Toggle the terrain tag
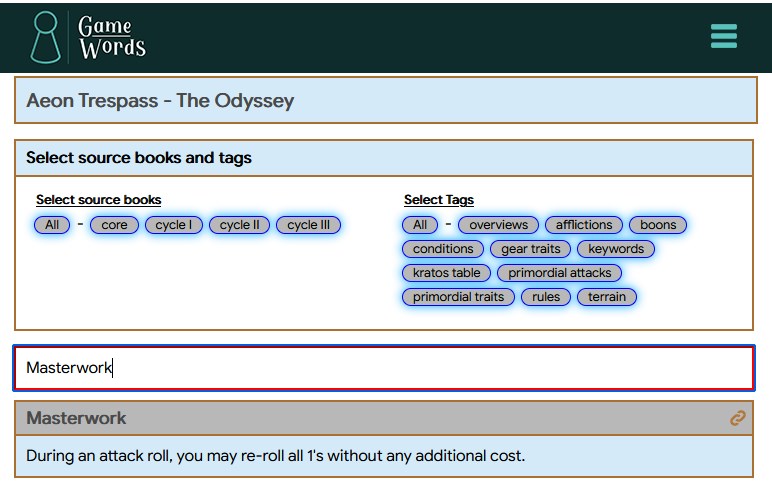Screen dimensions: 772x488 point(607,297)
